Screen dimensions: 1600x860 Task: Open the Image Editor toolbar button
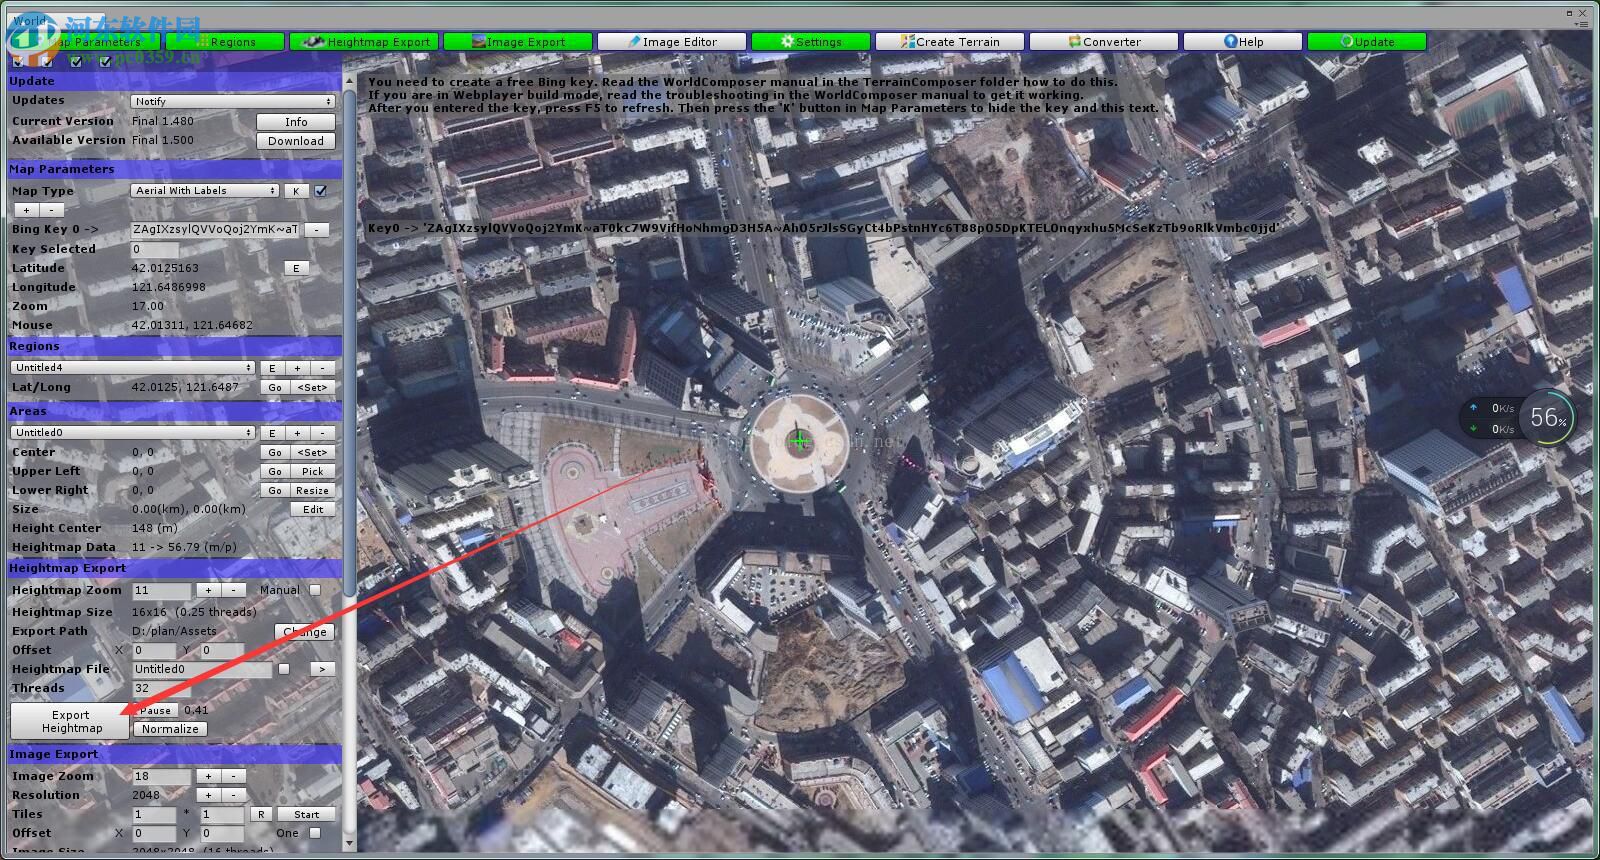tap(672, 42)
